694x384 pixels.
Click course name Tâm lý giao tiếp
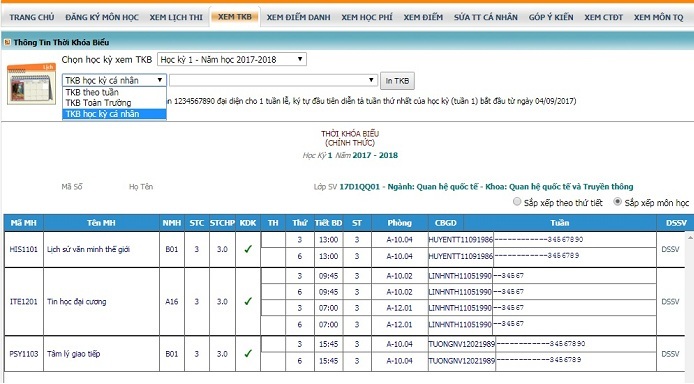73,354
